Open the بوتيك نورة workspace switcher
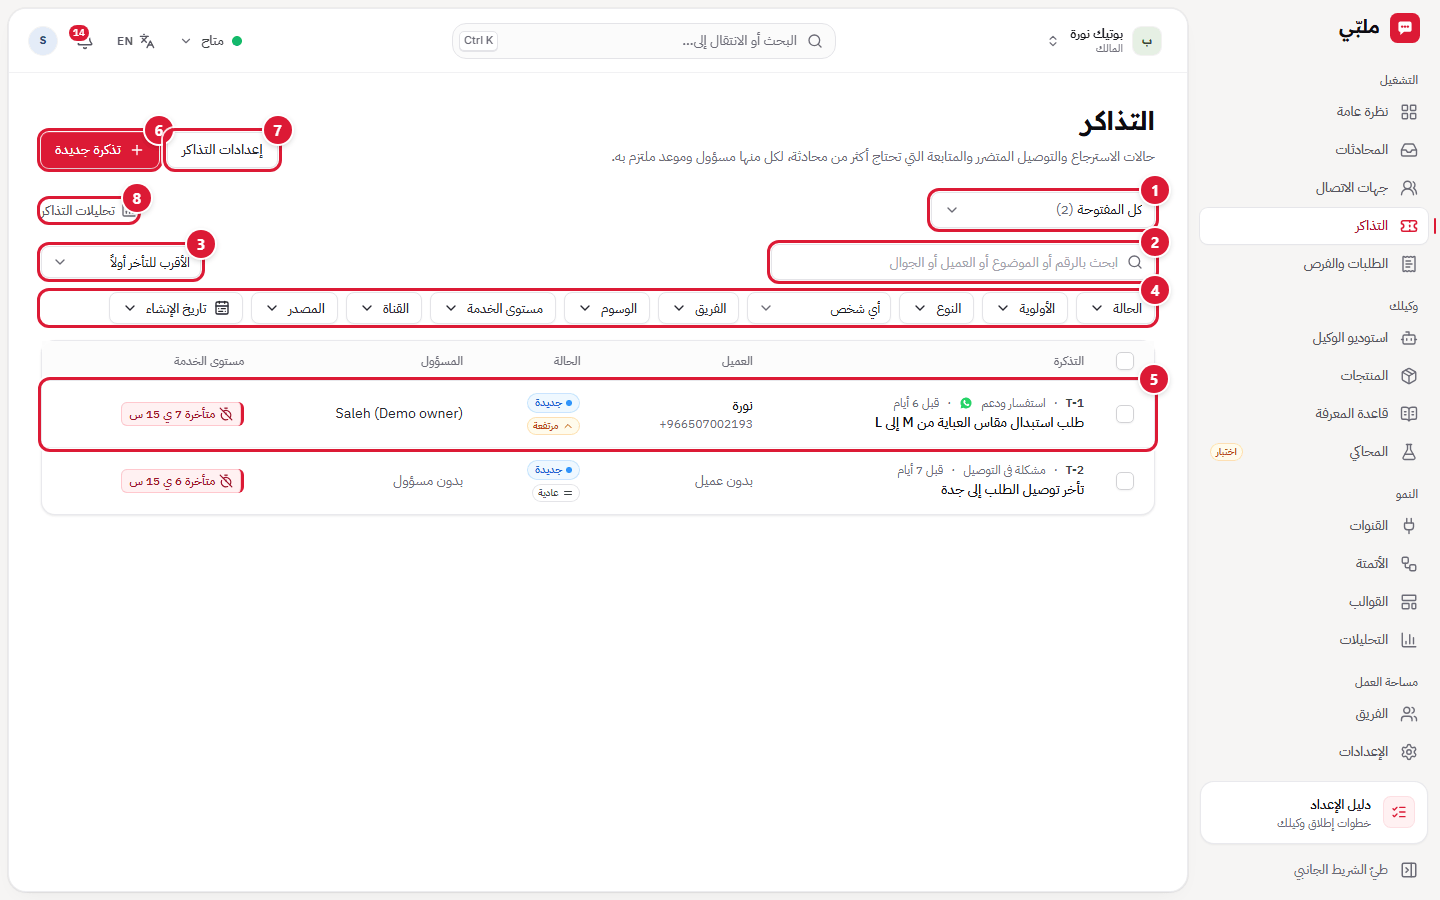 pos(1104,41)
